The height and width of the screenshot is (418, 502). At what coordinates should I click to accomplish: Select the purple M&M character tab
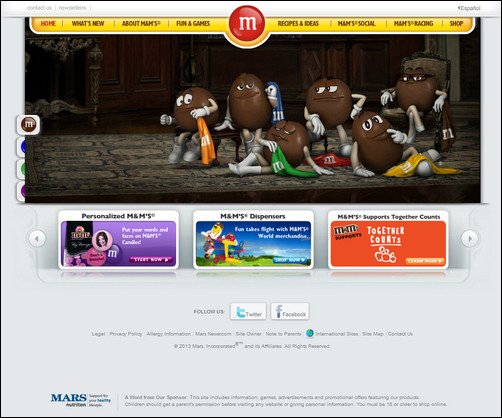coord(21,191)
